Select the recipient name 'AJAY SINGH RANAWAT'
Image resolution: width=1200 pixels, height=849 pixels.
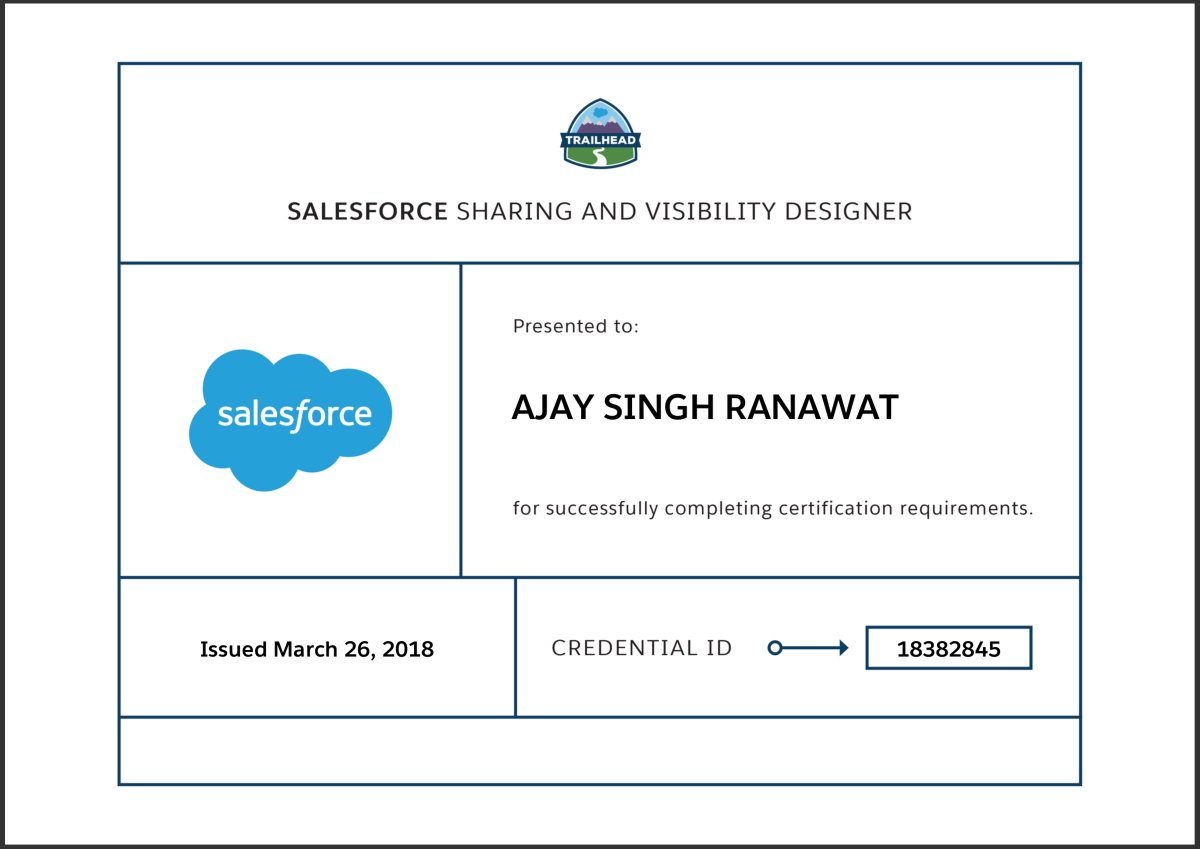[705, 408]
